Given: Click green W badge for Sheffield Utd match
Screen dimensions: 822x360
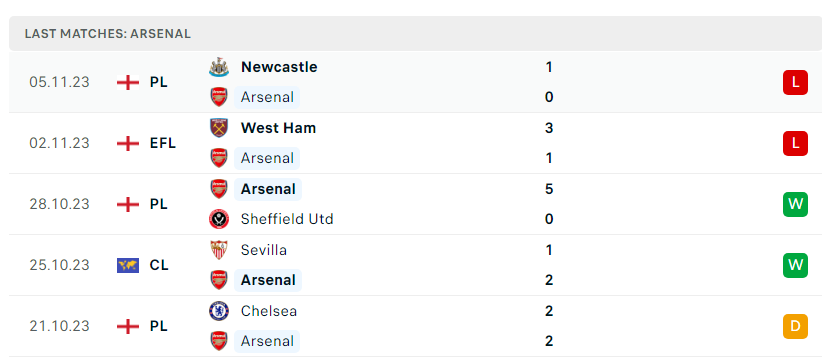Looking at the screenshot, I should pos(795,204).
